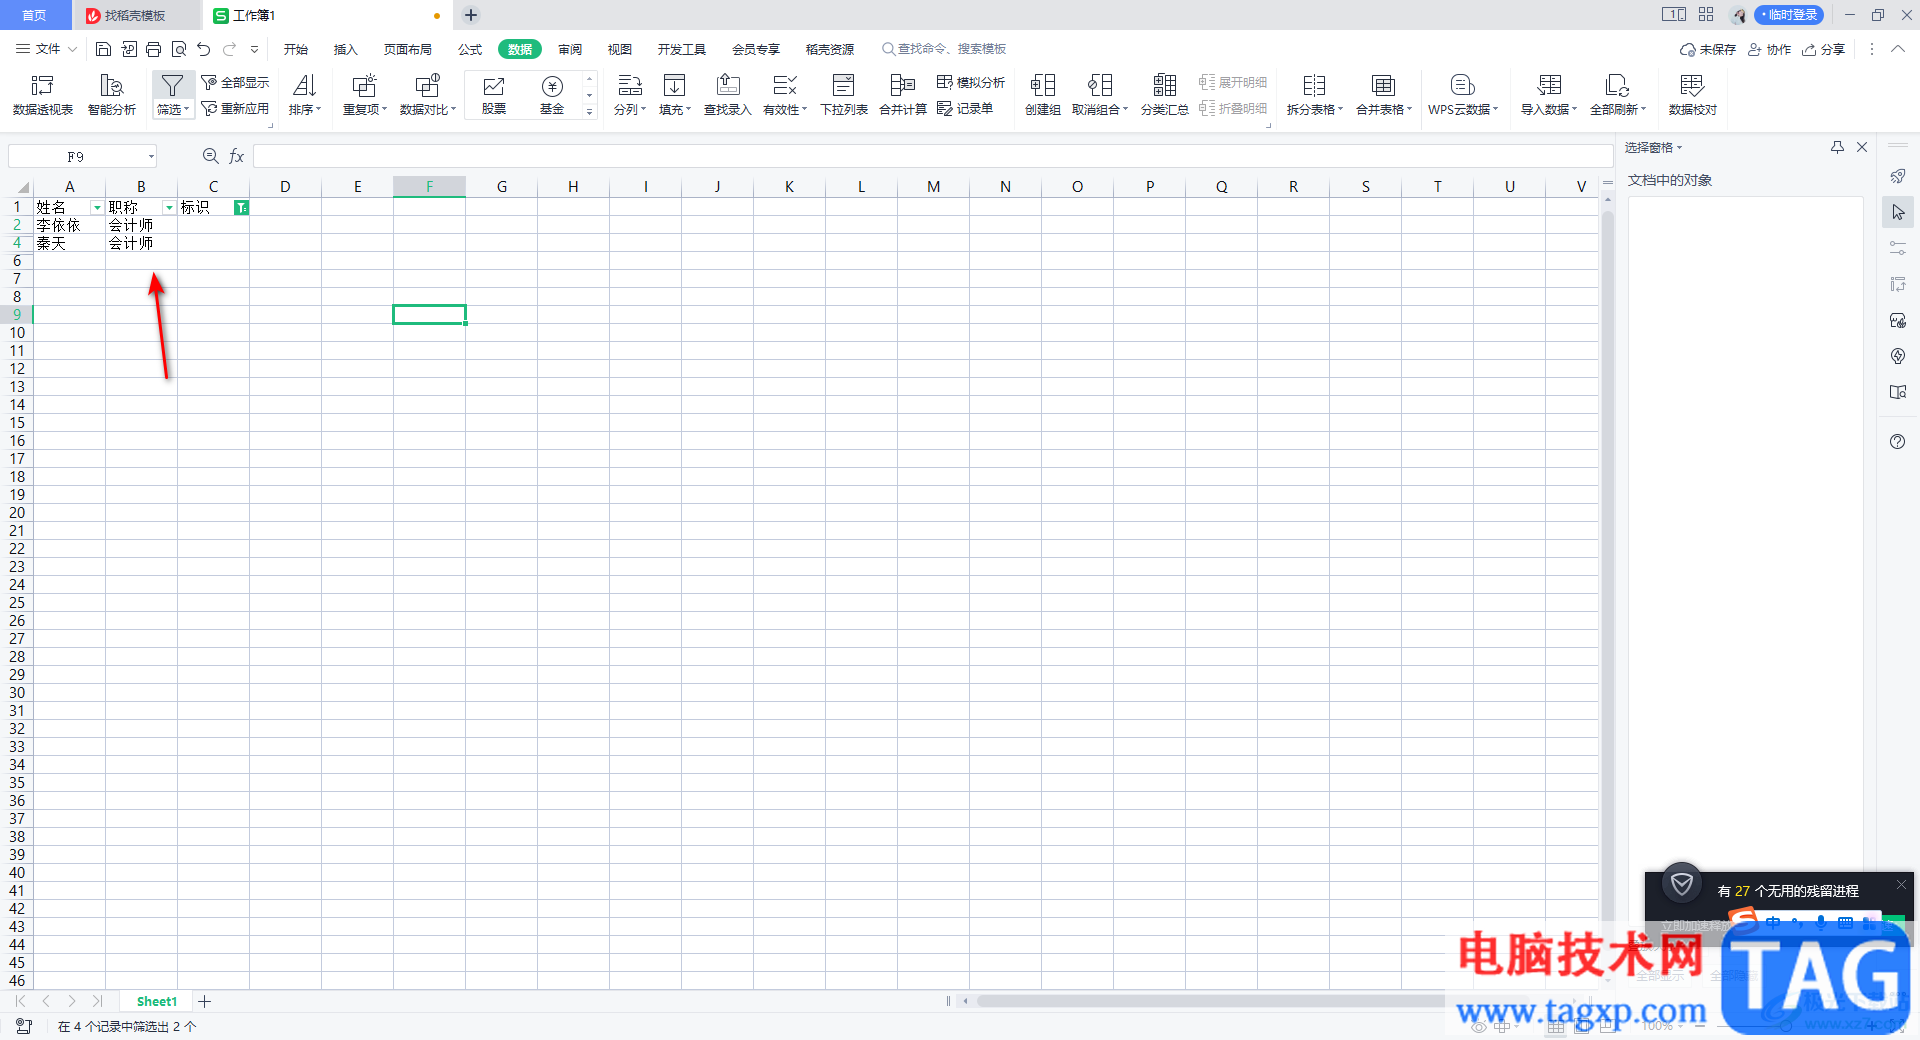Screen dimensions: 1920x1040
Task: Launch 智能分析 smart analysis
Action: [112, 95]
